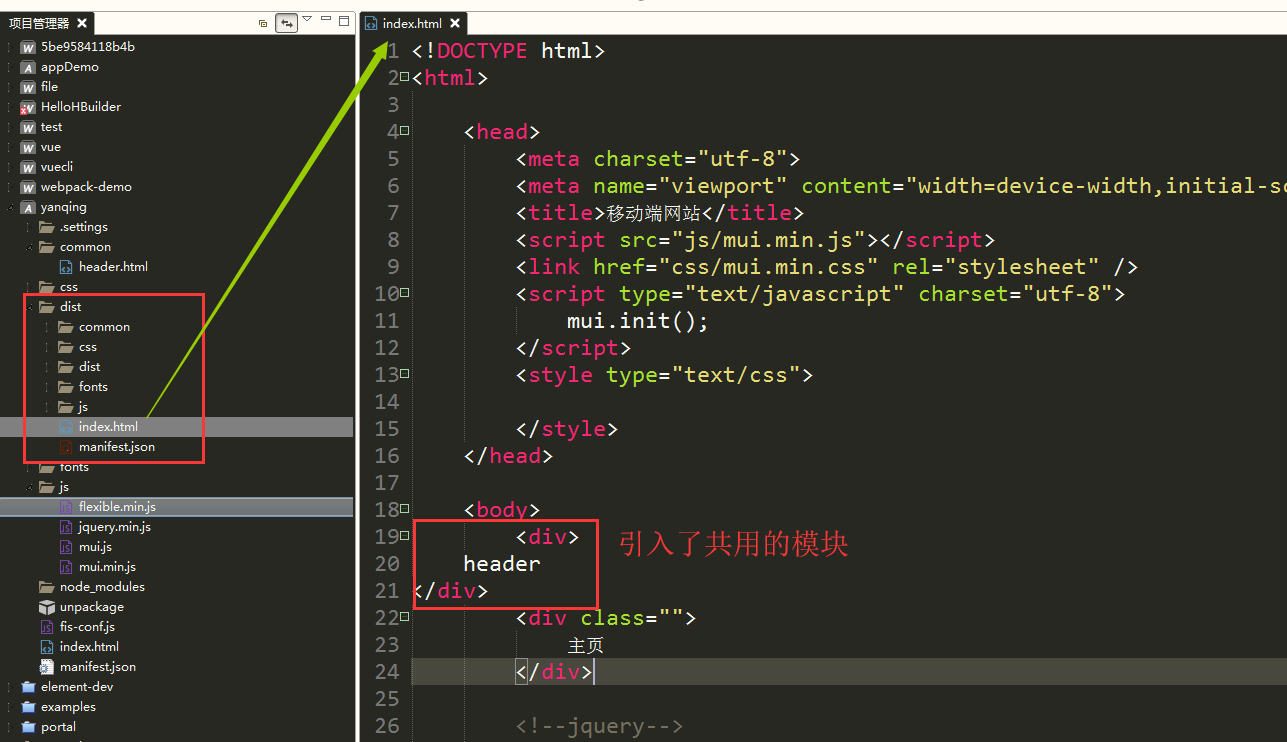Viewport: 1287px width, 742px height.
Task: Click the node_modules folder icon
Action: click(x=47, y=587)
